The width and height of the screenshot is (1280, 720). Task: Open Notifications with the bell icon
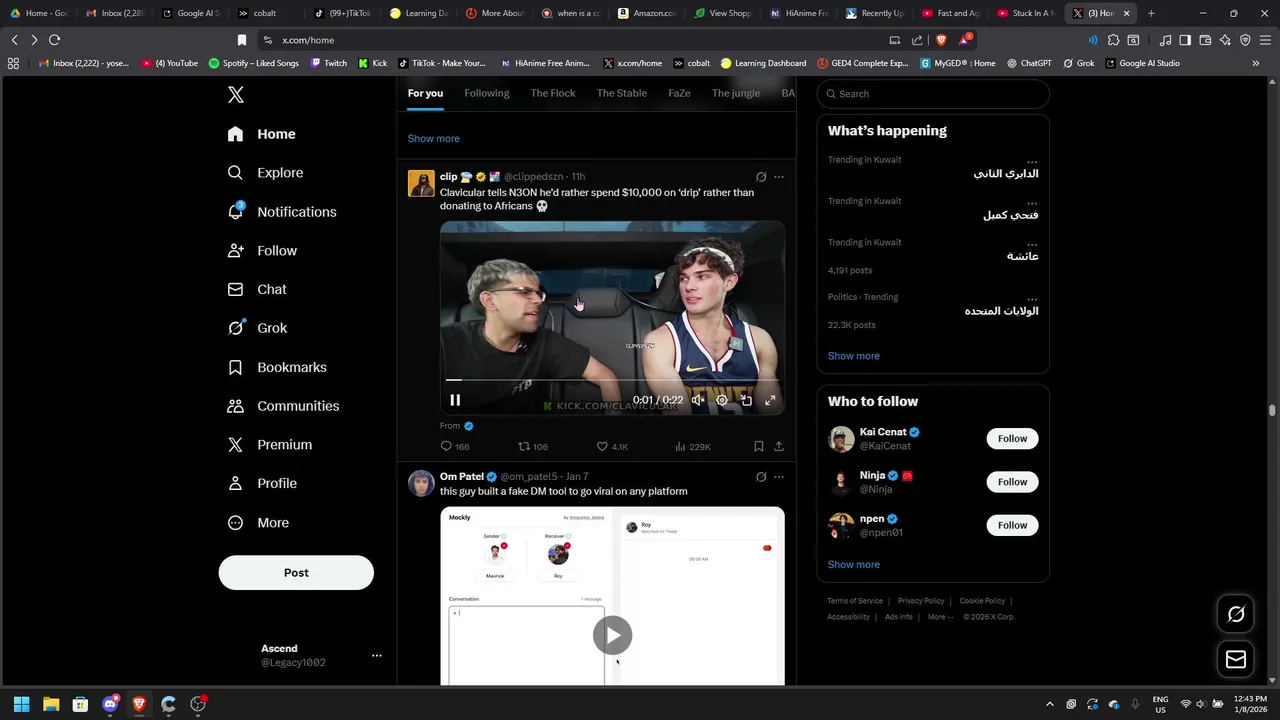281,212
